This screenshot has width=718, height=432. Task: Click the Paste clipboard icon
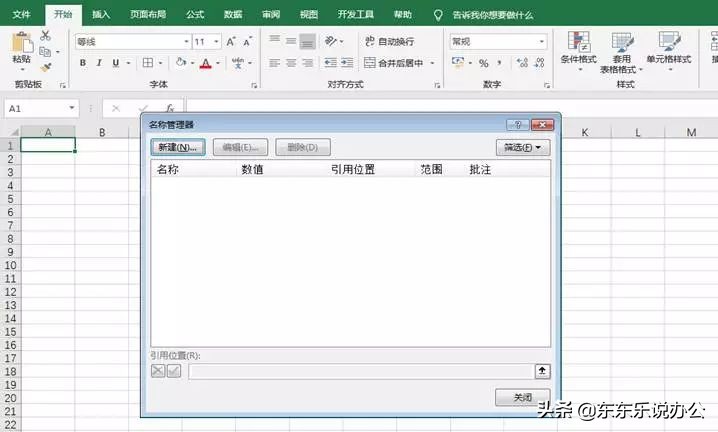(x=21, y=43)
